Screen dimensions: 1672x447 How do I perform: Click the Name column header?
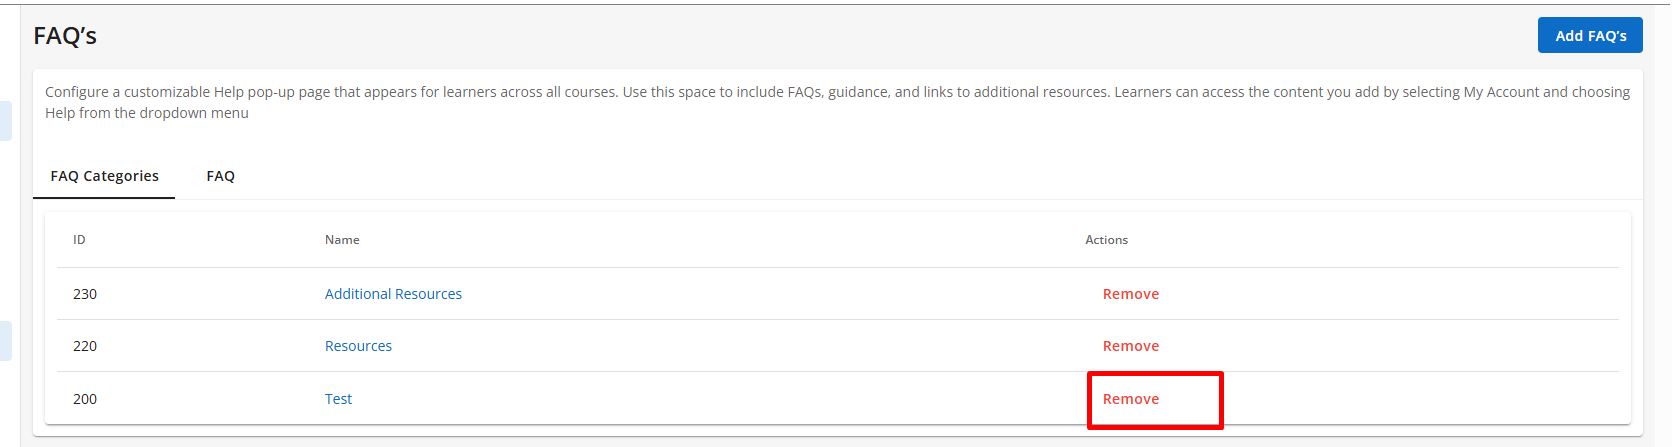(x=342, y=240)
